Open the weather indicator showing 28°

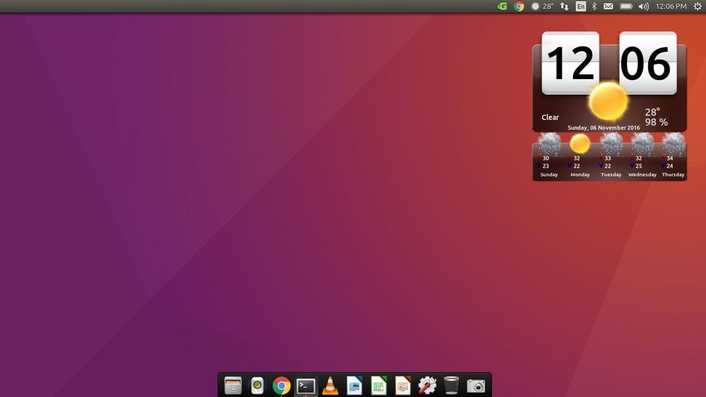[x=543, y=6]
